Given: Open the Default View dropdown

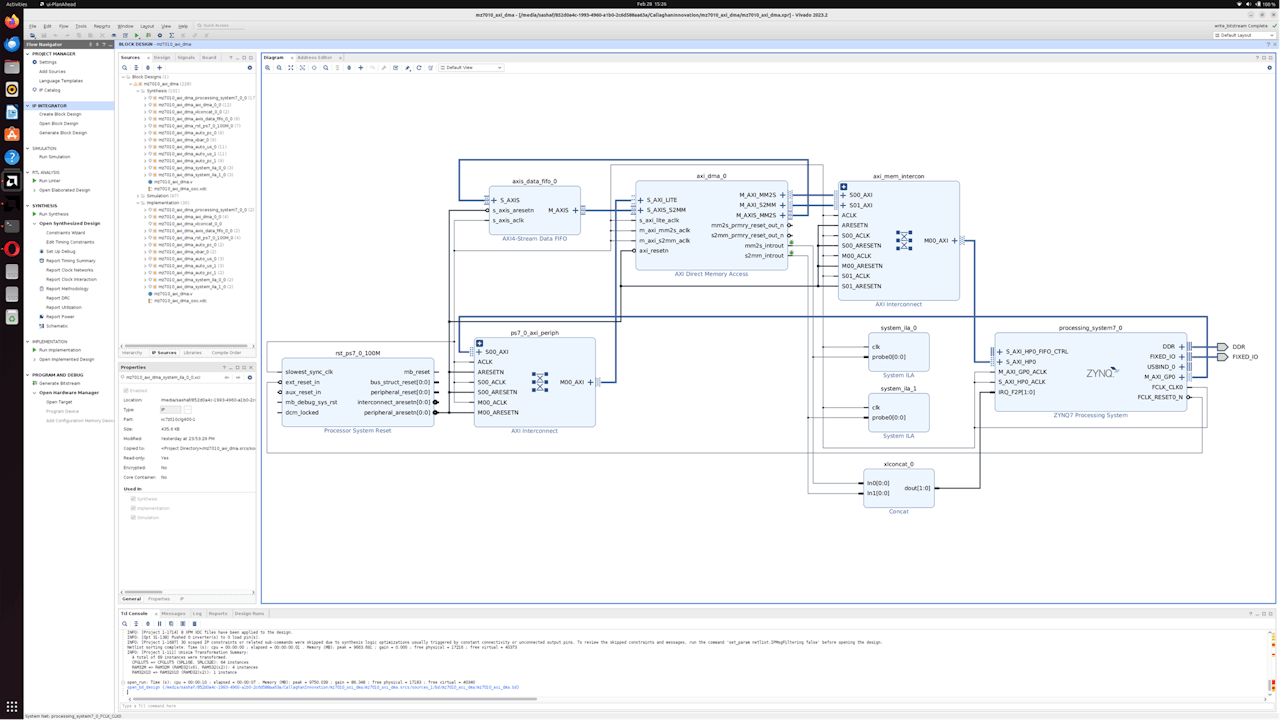Looking at the screenshot, I should [x=471, y=68].
